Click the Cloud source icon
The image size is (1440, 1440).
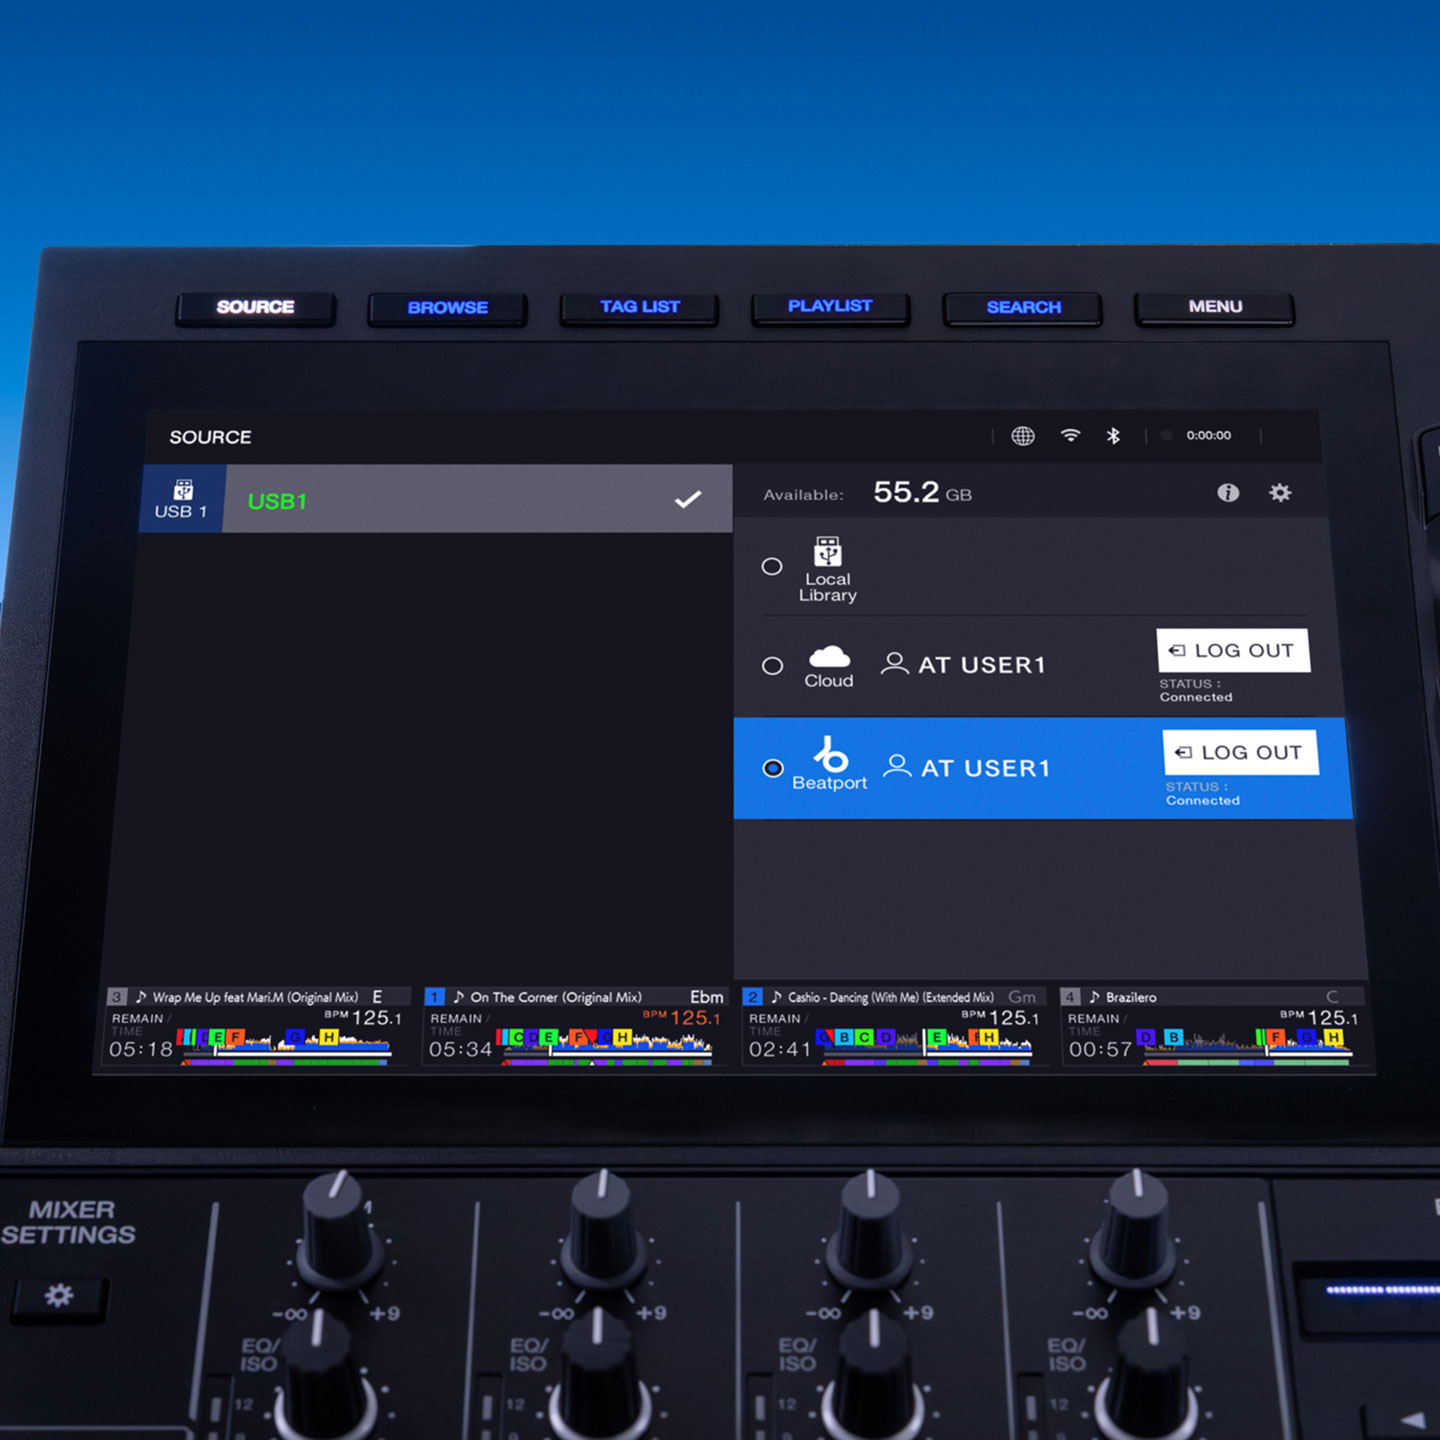[828, 658]
